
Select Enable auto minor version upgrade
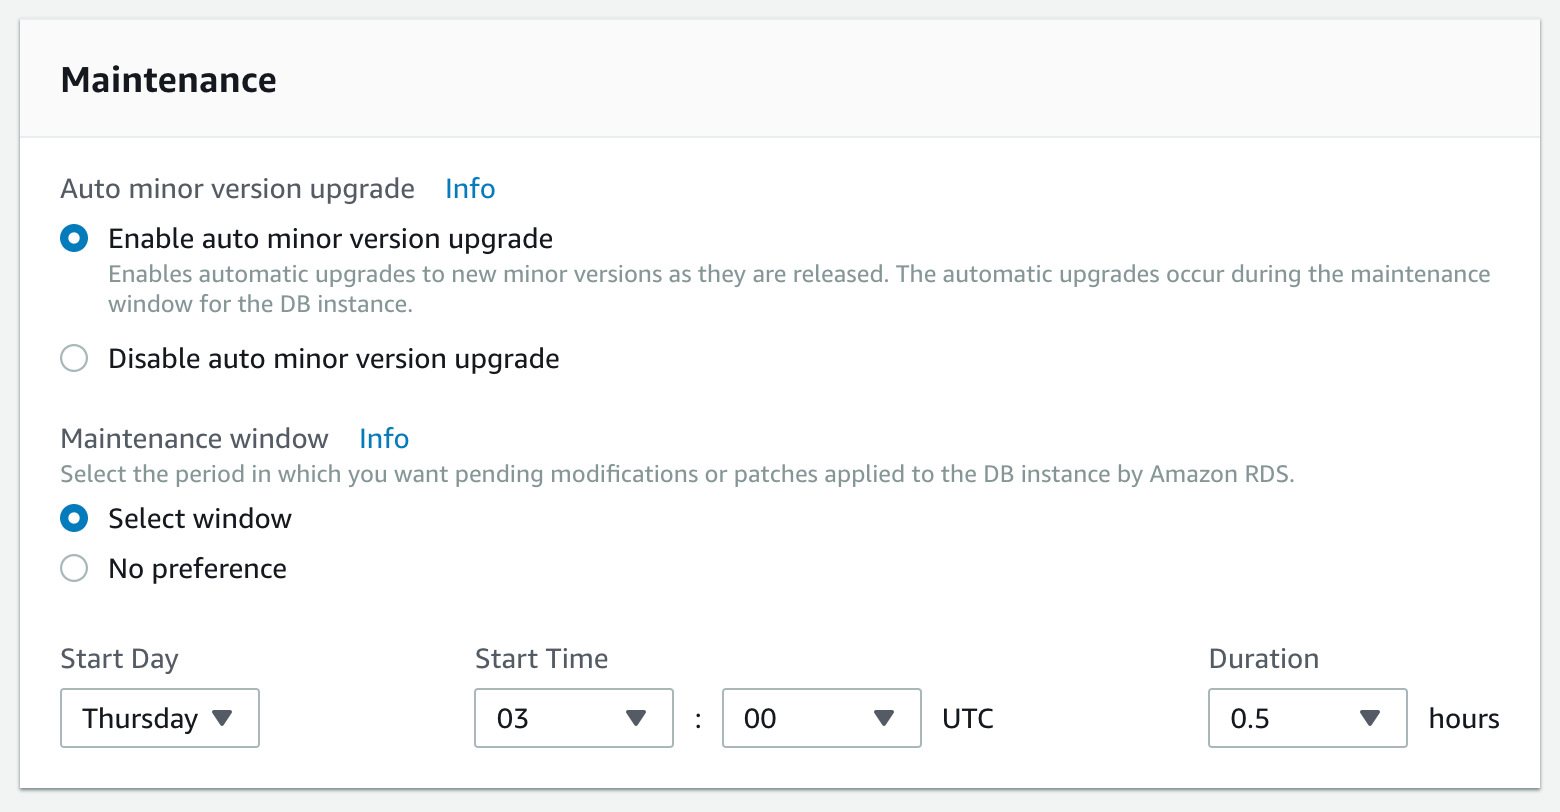[74, 239]
